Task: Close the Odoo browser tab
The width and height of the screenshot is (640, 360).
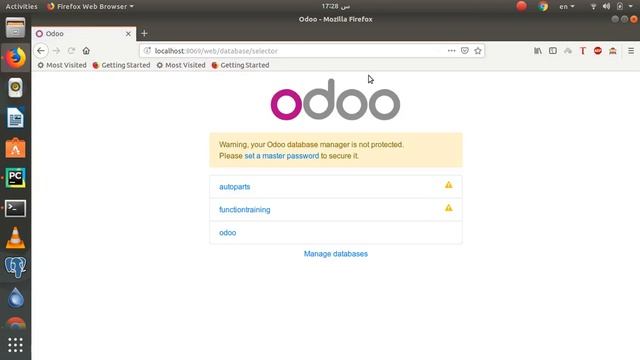Action: 128,34
